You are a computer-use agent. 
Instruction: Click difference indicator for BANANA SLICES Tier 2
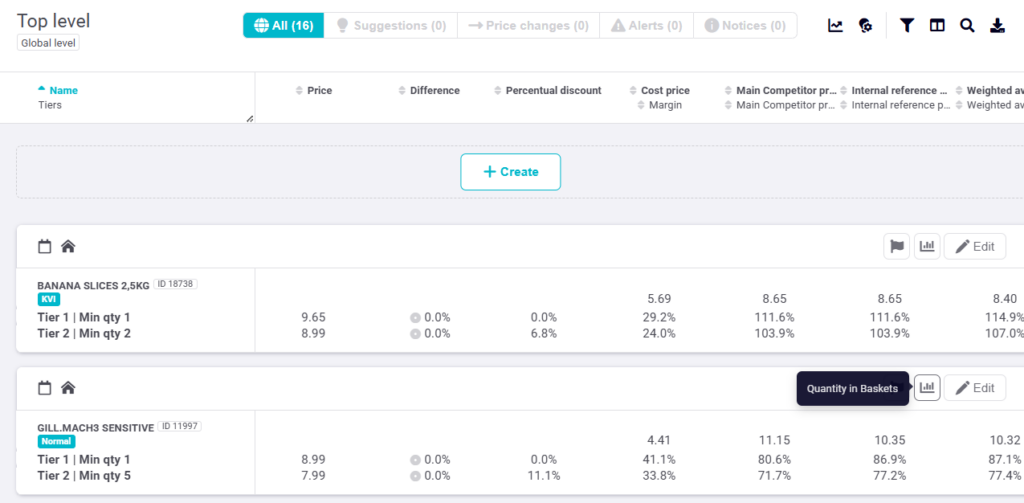click(x=415, y=334)
